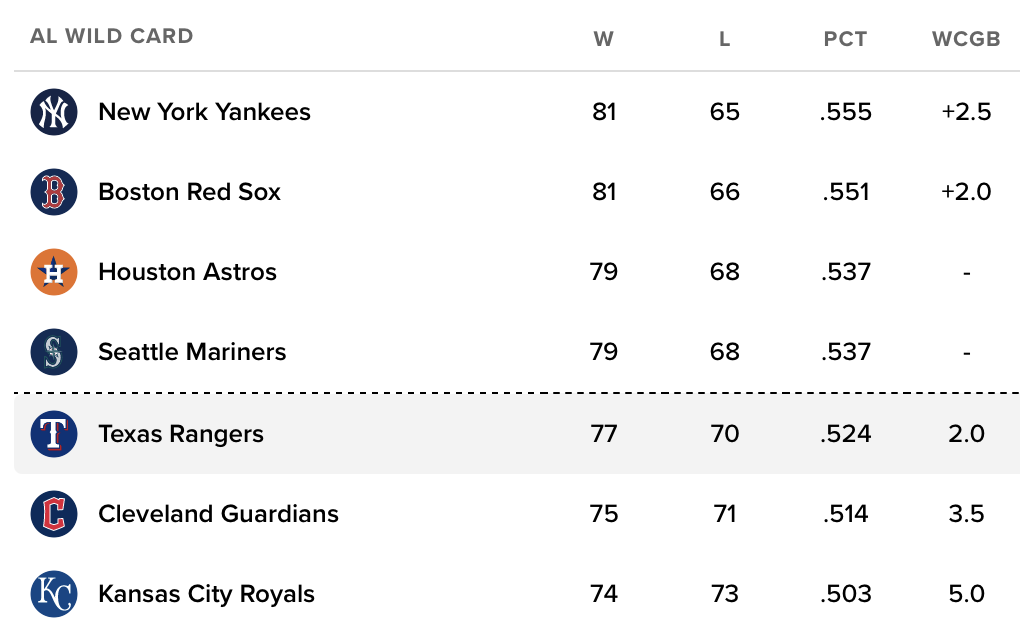Viewport: 1020px width, 624px height.
Task: Open the Texas Rangers team link
Action: point(181,434)
